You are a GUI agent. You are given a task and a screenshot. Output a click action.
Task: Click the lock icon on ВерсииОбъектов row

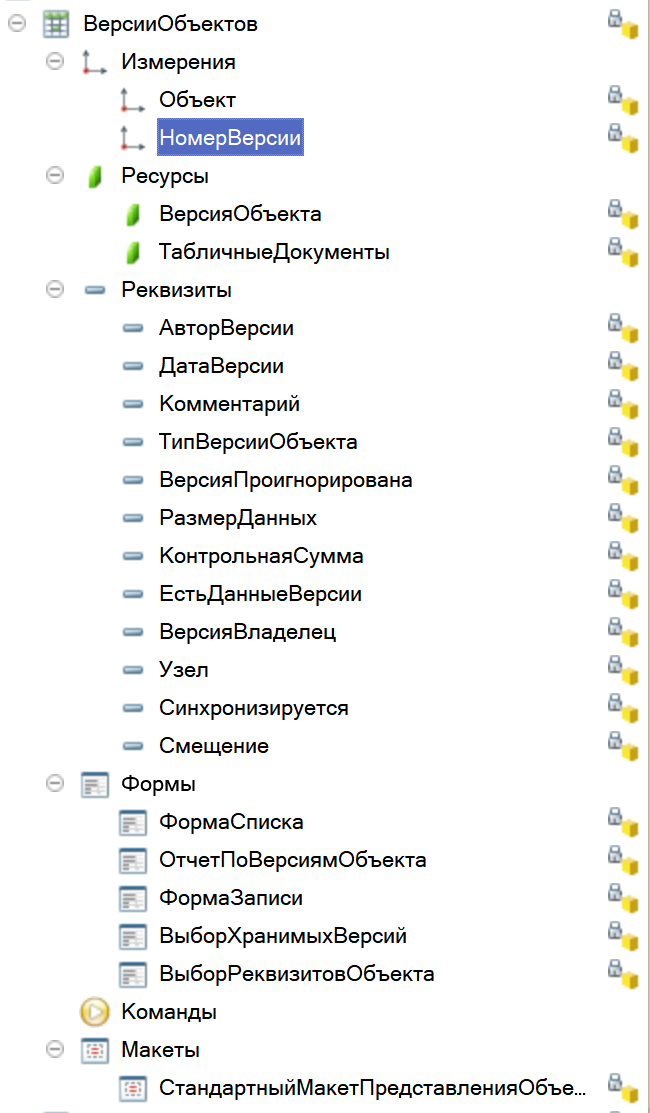pos(615,17)
